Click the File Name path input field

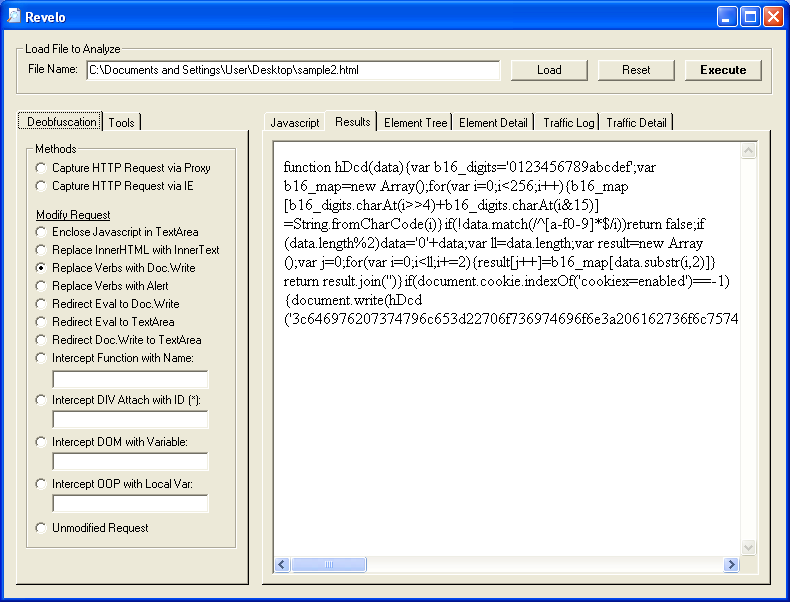(x=292, y=70)
